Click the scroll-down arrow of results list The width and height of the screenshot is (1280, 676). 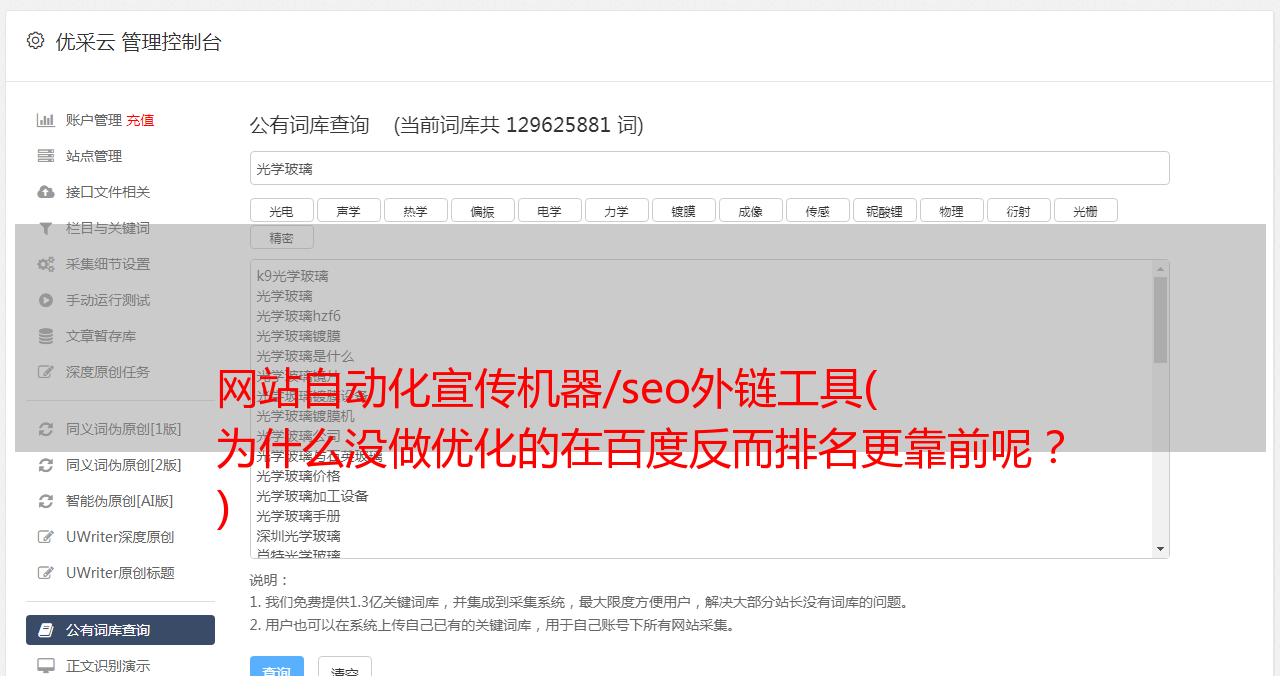[1160, 549]
